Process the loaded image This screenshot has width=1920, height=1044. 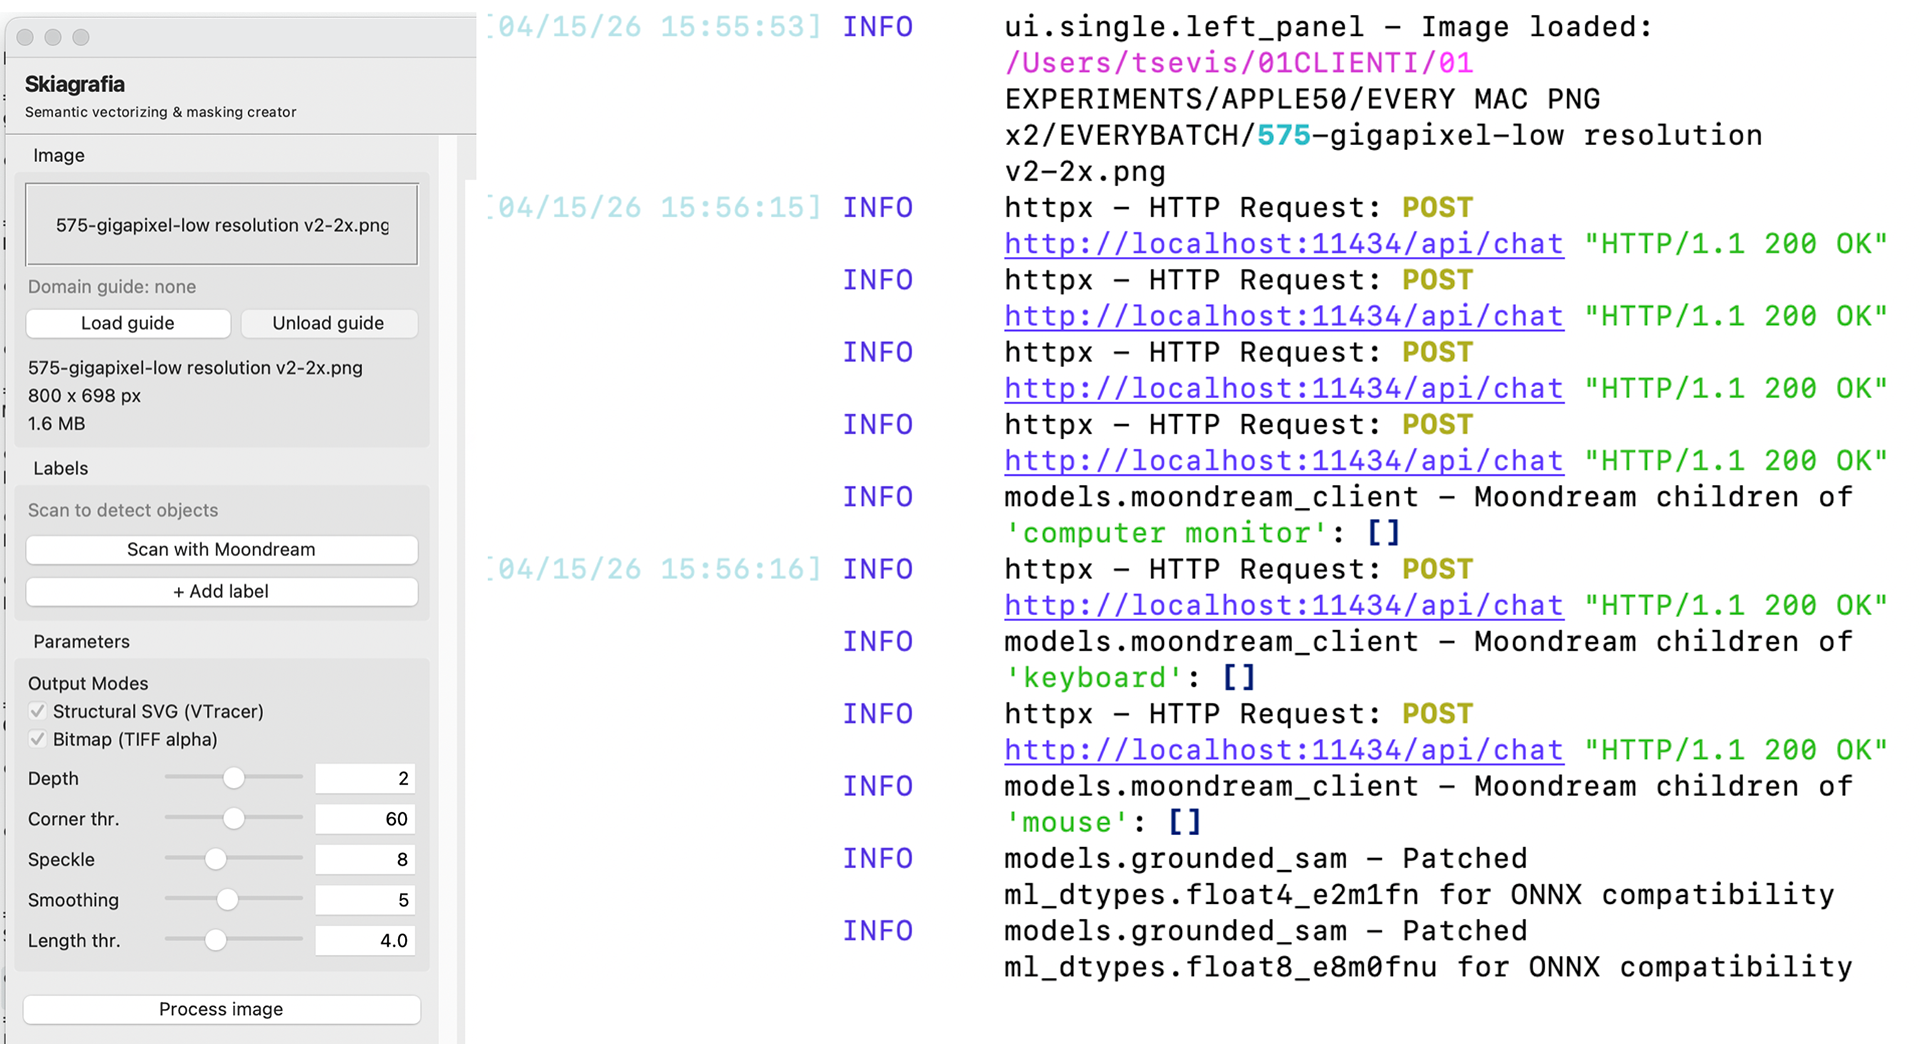click(221, 1009)
